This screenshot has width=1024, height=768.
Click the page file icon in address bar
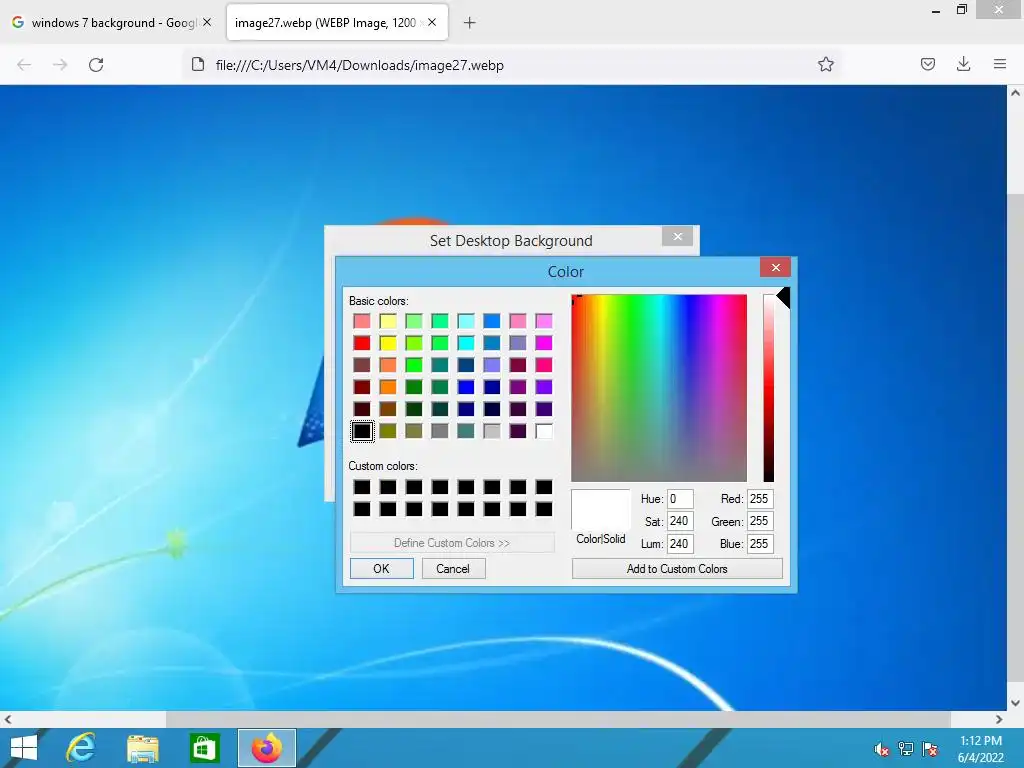pos(198,64)
